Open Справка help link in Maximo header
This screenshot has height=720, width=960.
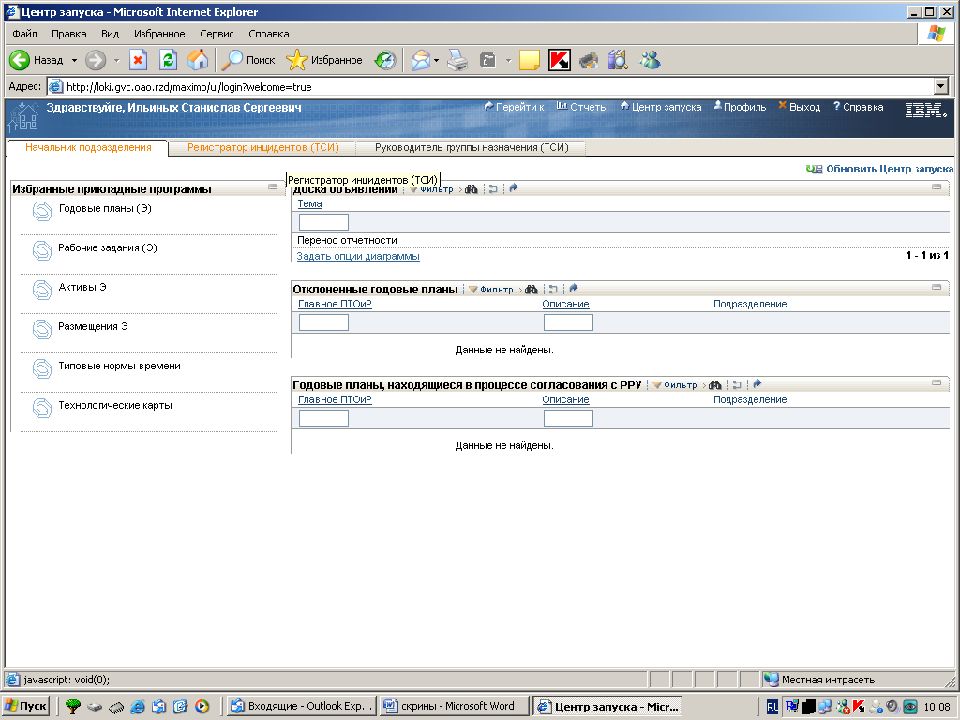[858, 107]
